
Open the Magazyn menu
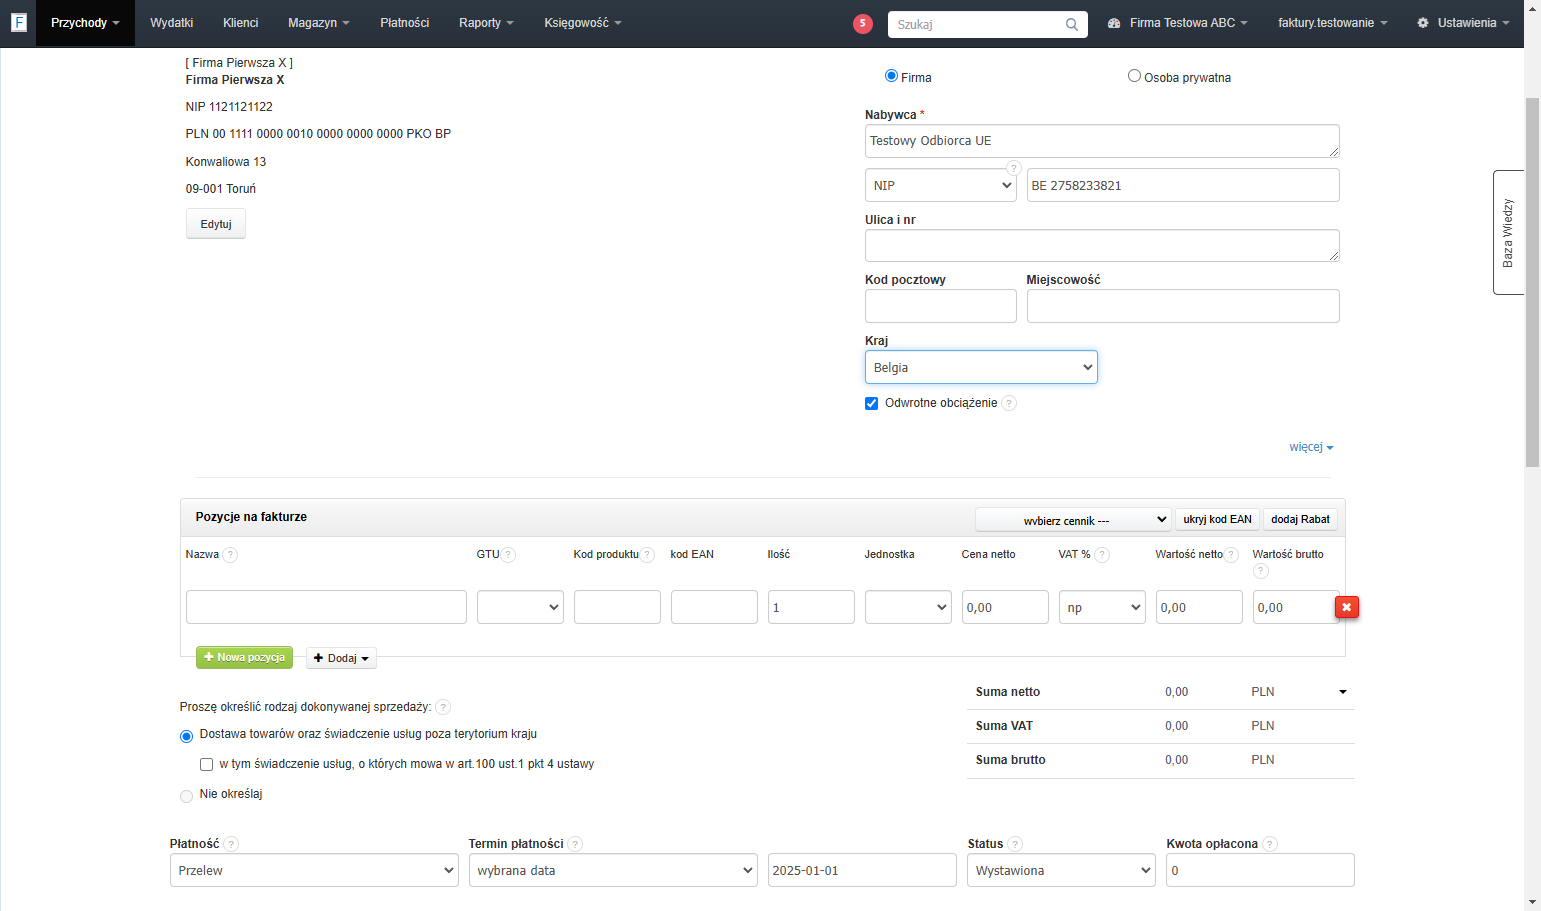[319, 23]
